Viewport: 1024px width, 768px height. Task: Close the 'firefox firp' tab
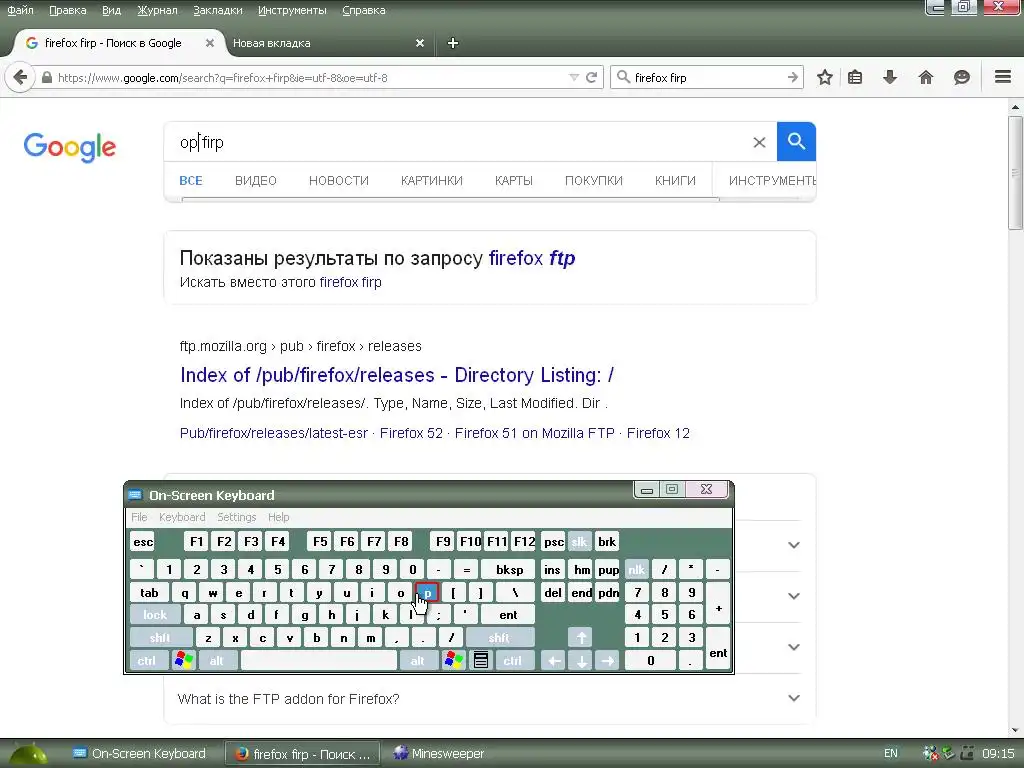coord(210,43)
